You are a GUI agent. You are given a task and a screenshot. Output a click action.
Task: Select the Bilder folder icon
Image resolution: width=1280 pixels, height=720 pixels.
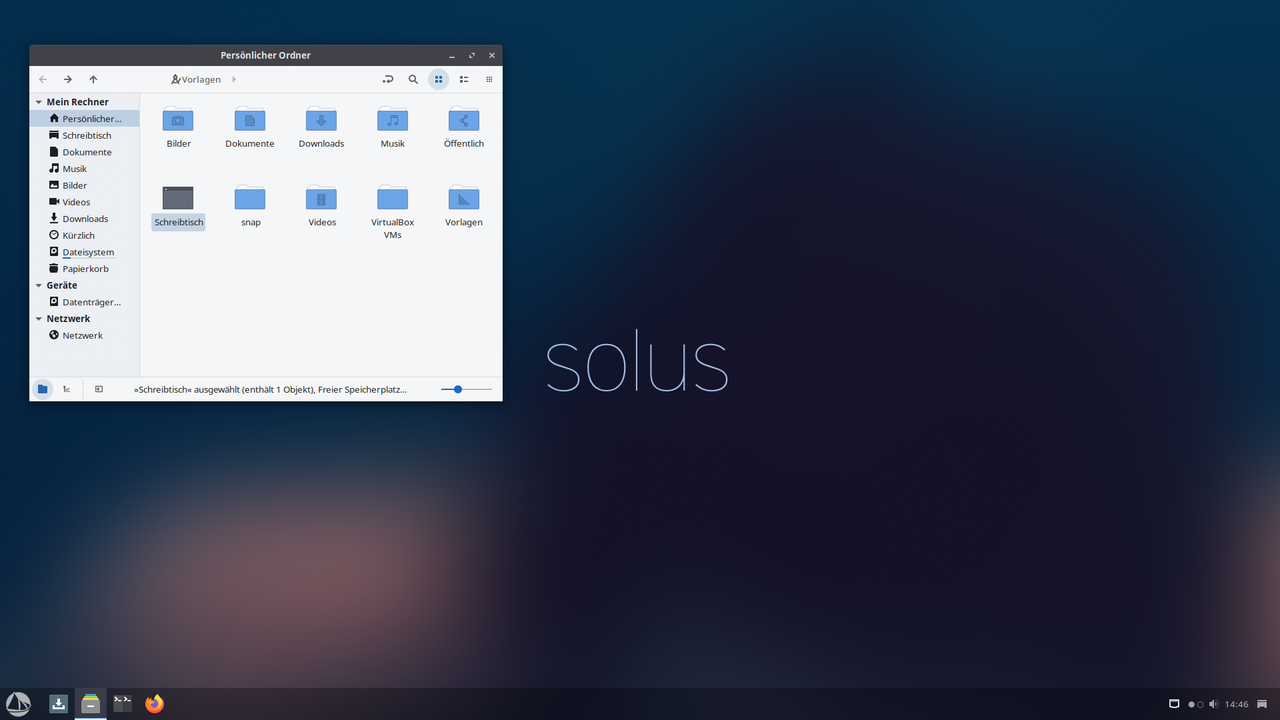click(178, 119)
